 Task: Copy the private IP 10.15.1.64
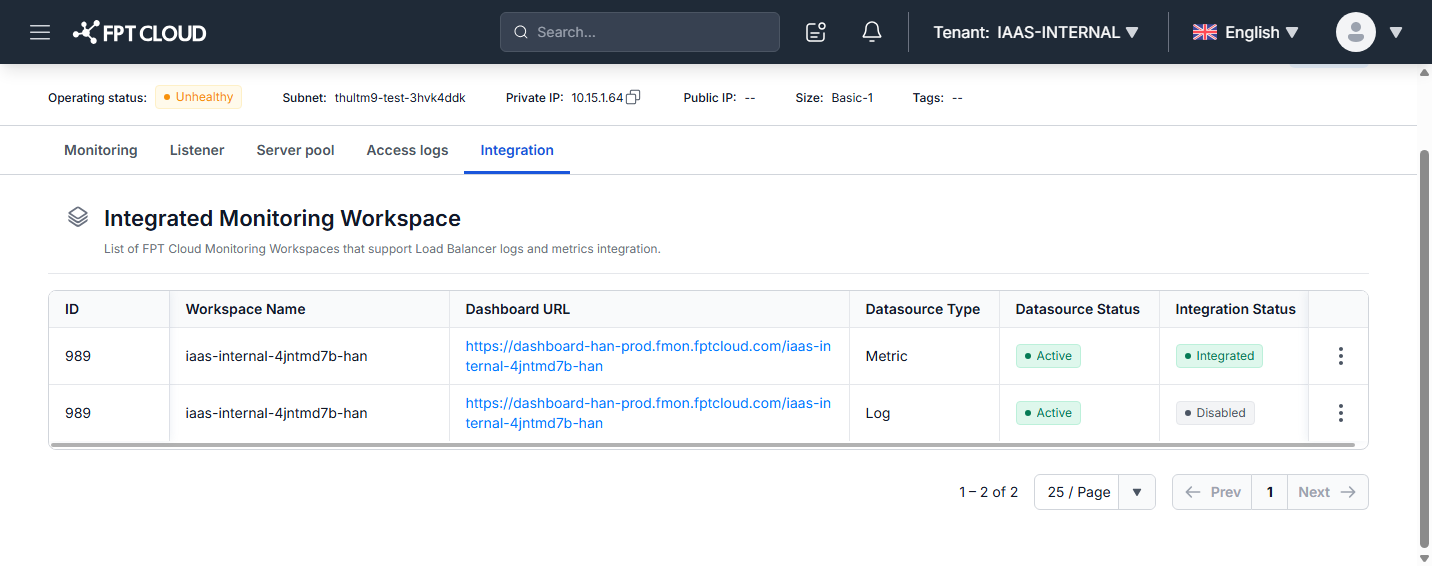(x=633, y=98)
